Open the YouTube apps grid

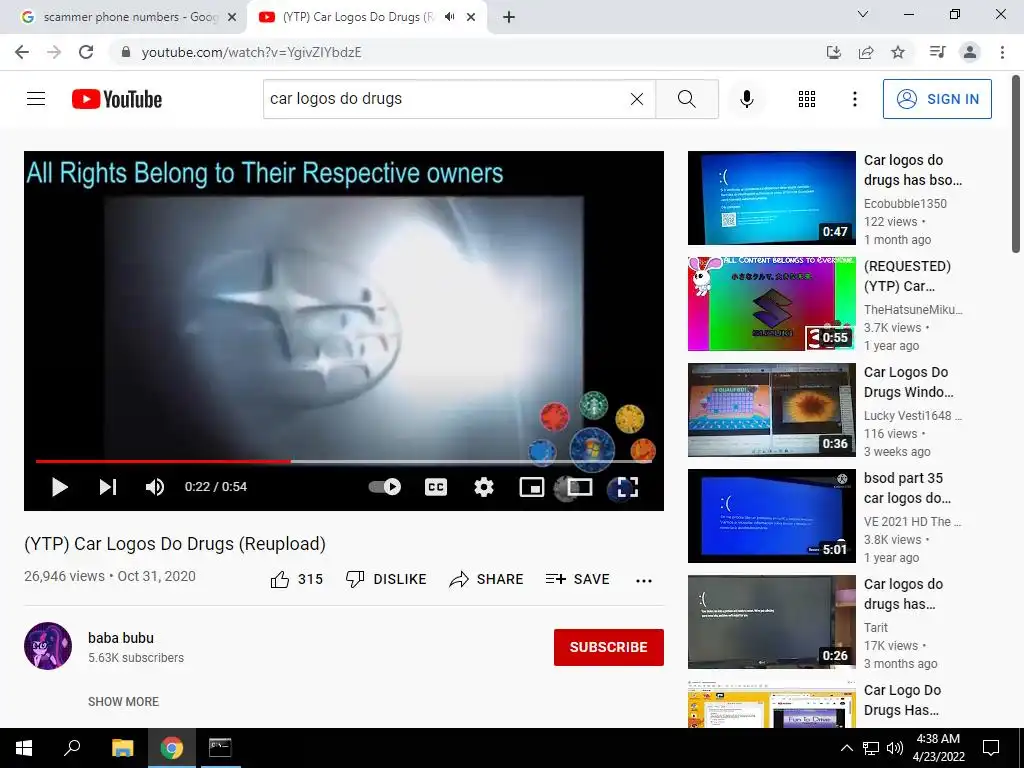point(807,99)
